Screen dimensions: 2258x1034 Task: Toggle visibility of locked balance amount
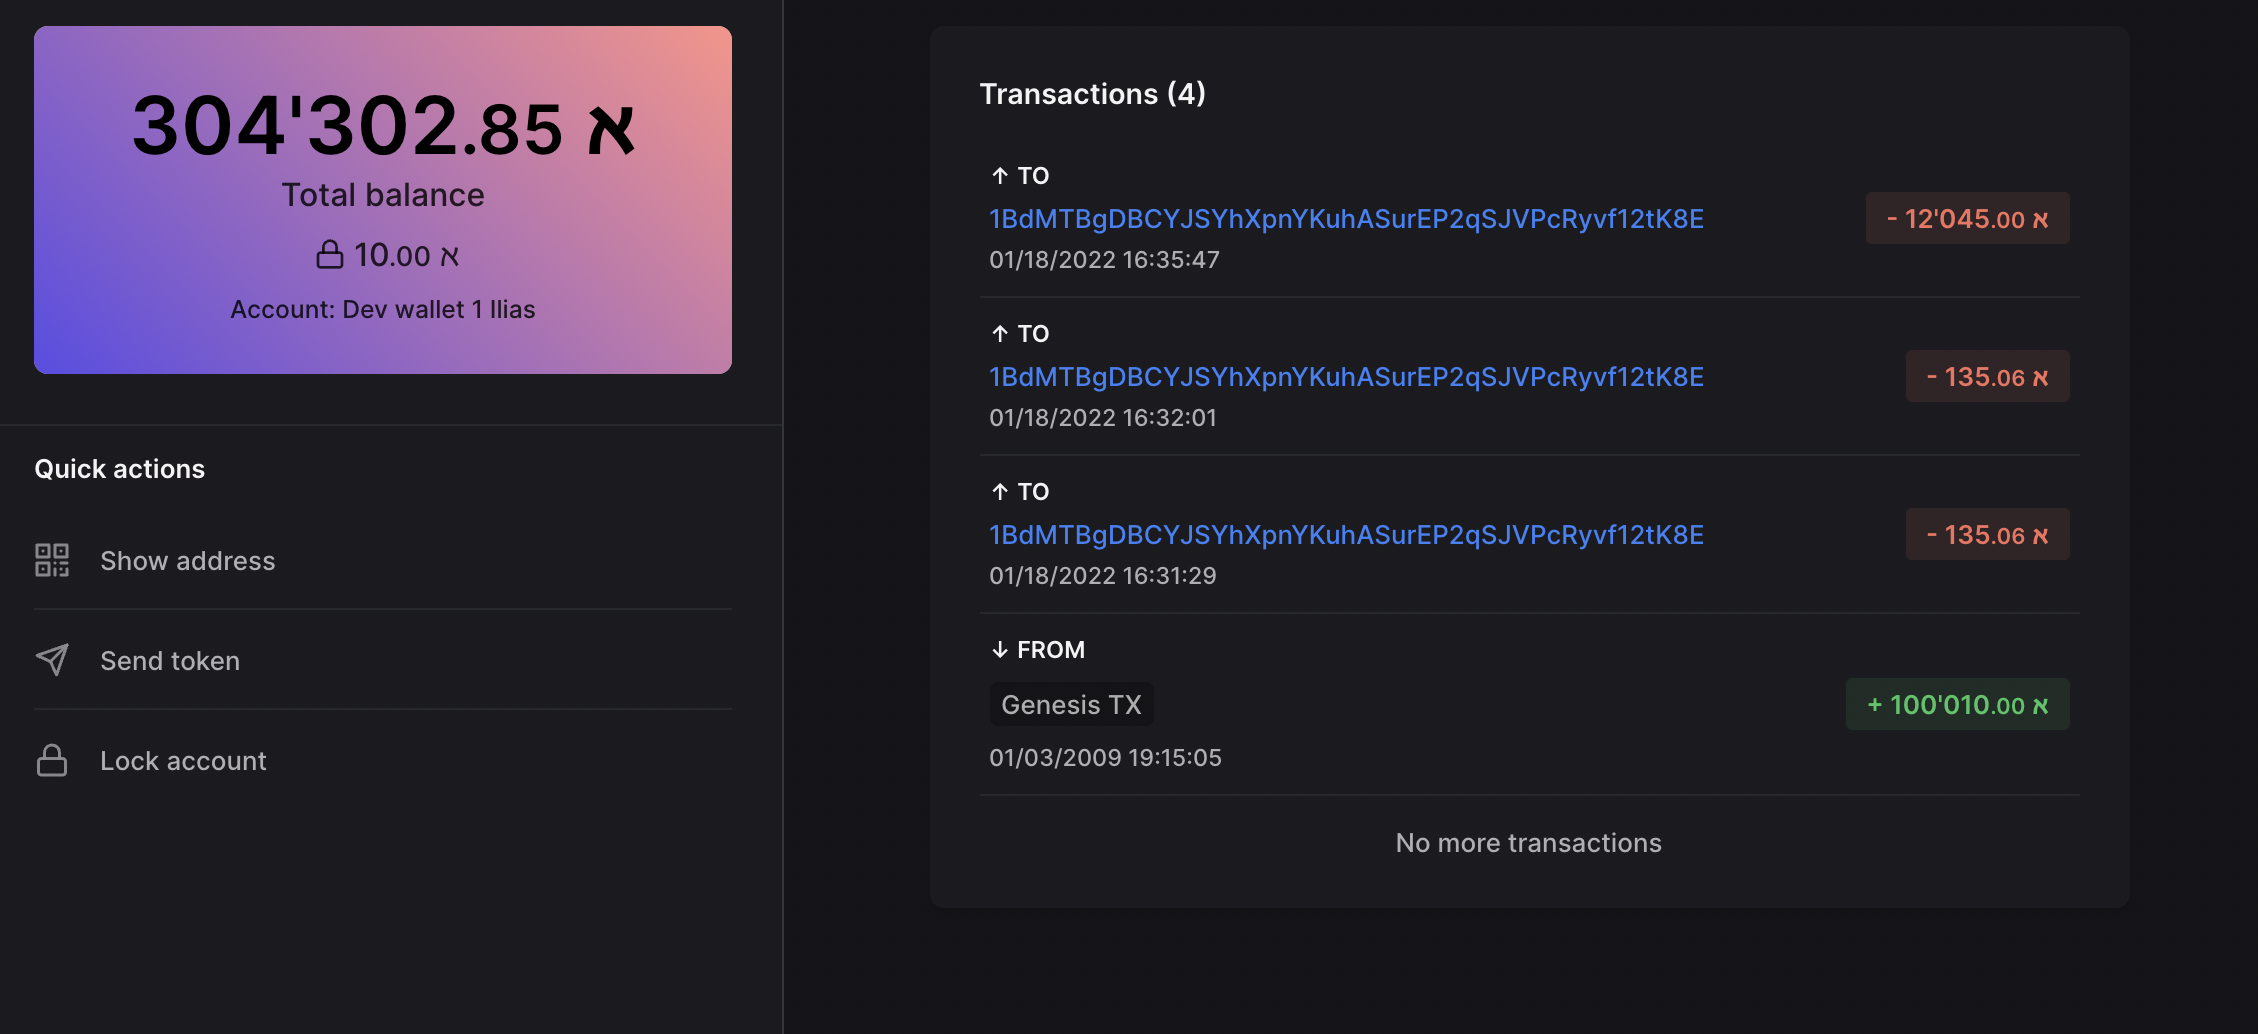(x=329, y=255)
